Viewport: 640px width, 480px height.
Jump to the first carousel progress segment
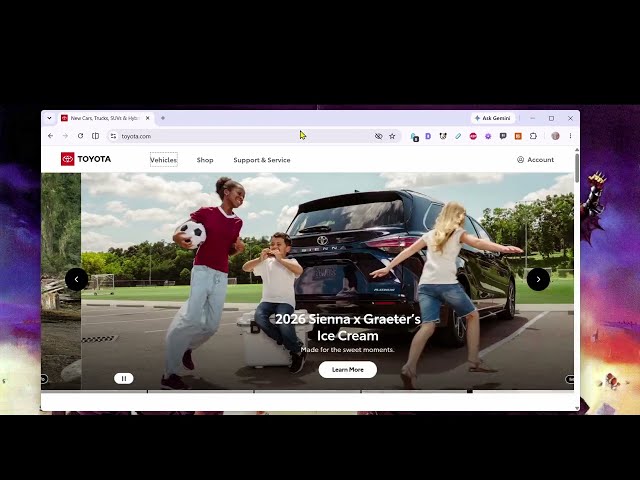94,391
